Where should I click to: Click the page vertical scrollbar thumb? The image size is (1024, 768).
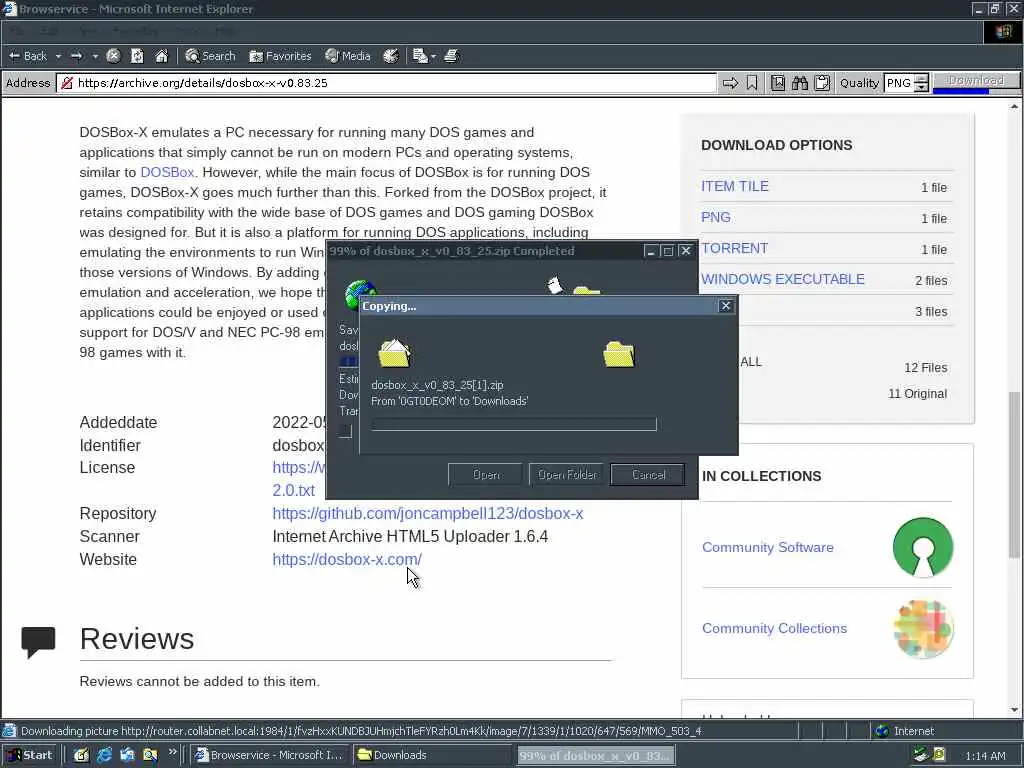1014,475
